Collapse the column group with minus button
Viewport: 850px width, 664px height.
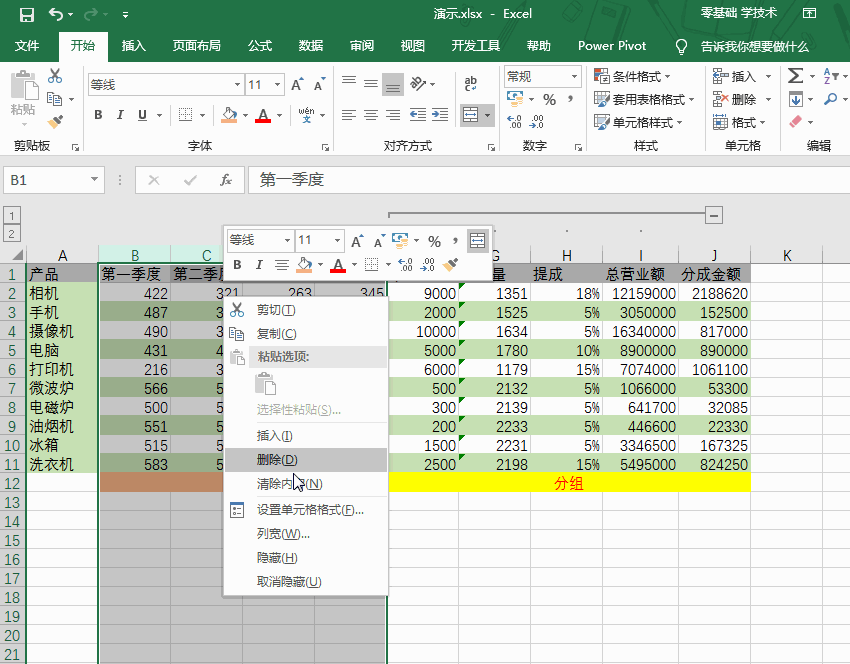tap(714, 215)
